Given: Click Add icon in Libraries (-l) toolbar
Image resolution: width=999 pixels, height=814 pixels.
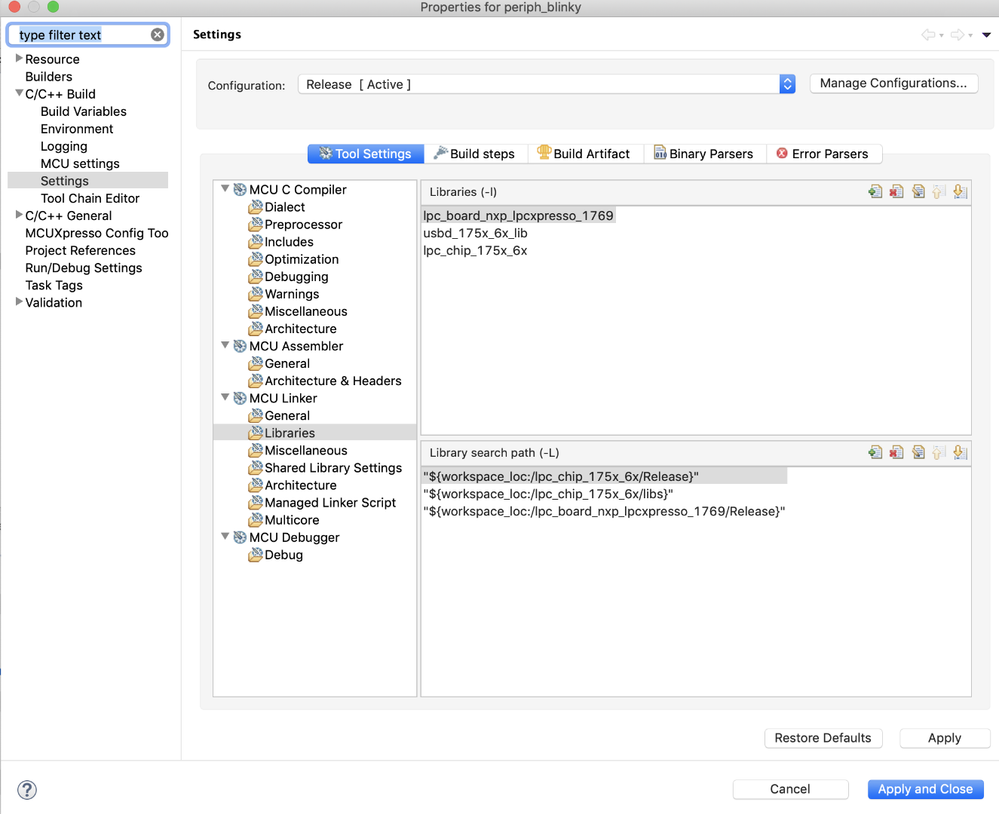Looking at the screenshot, I should (x=875, y=192).
